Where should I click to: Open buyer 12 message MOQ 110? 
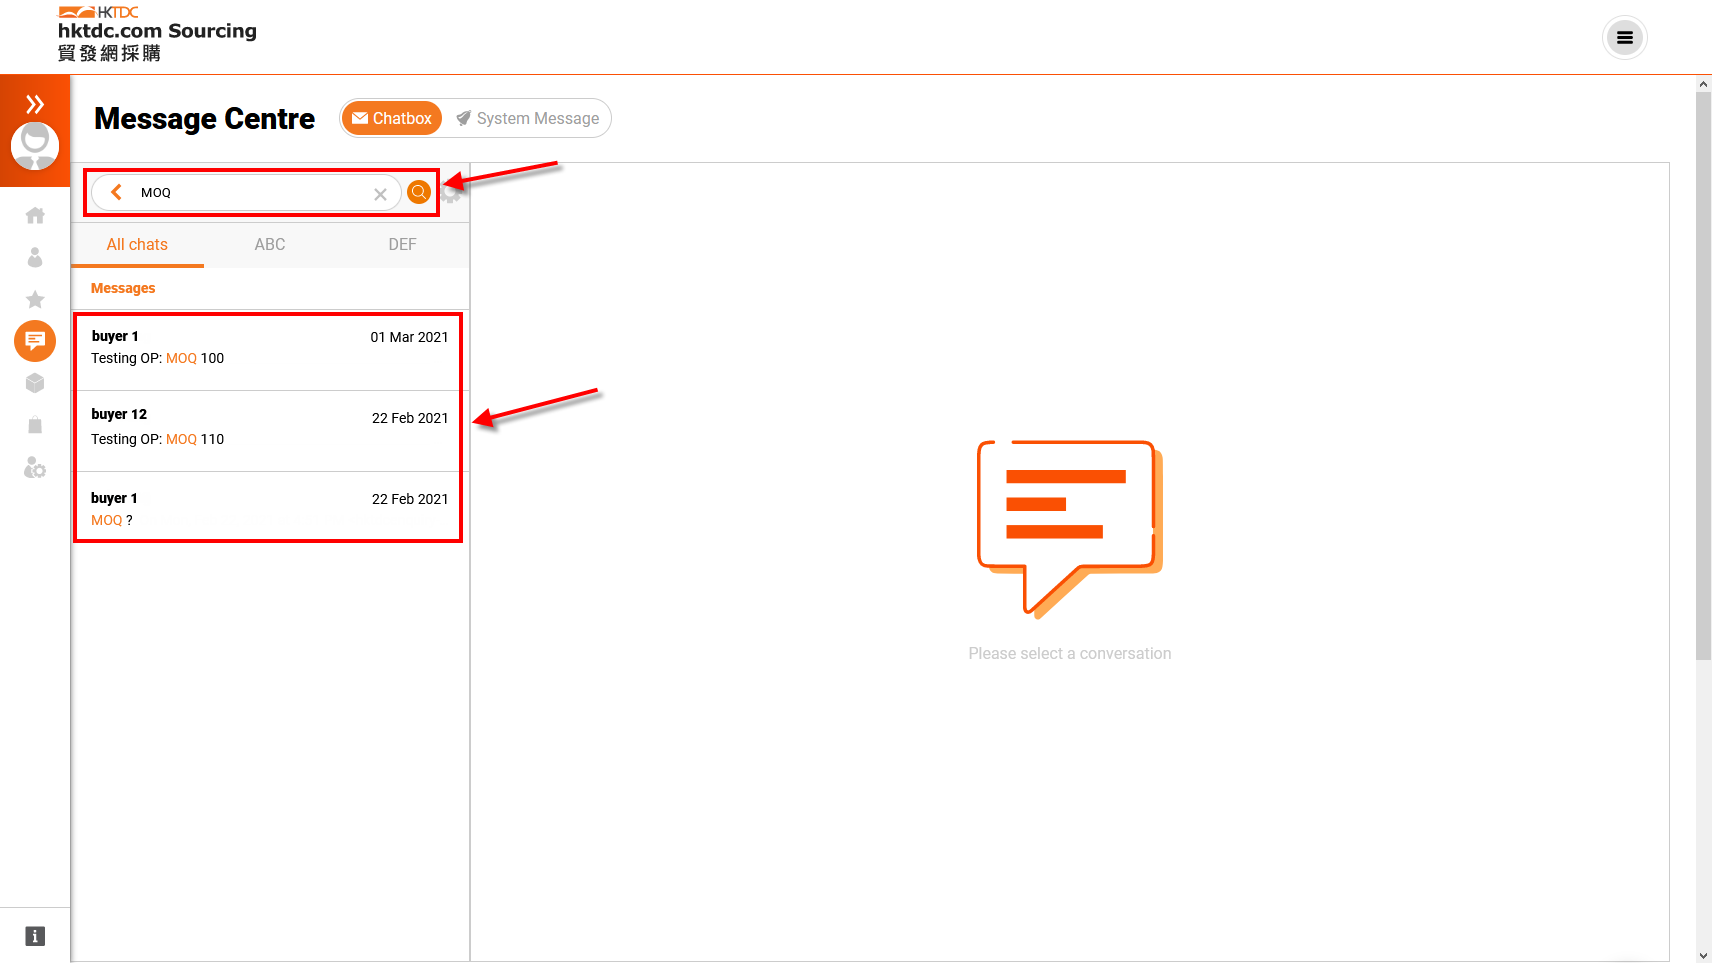click(x=269, y=431)
